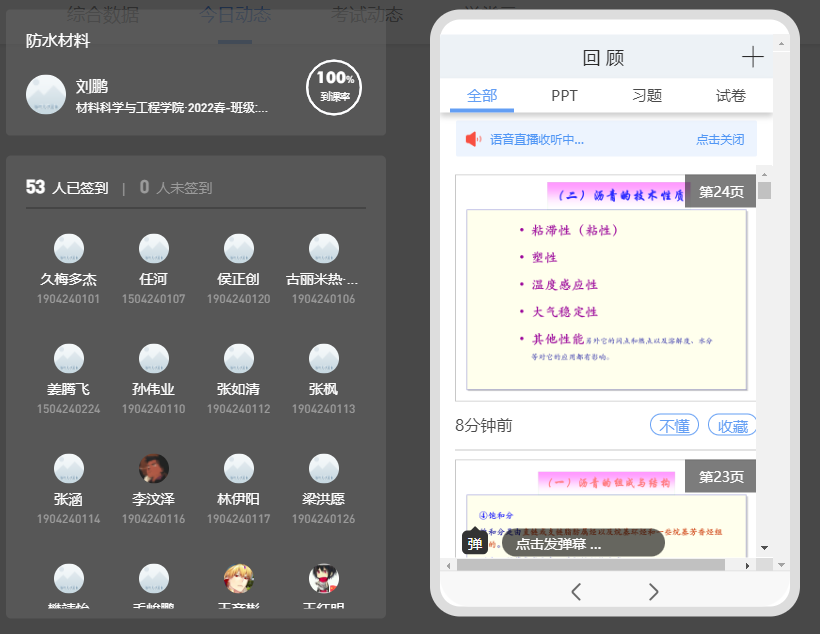Image resolution: width=820 pixels, height=634 pixels.
Task: Click the slide list scrollbar up arrow
Action: [x=765, y=174]
